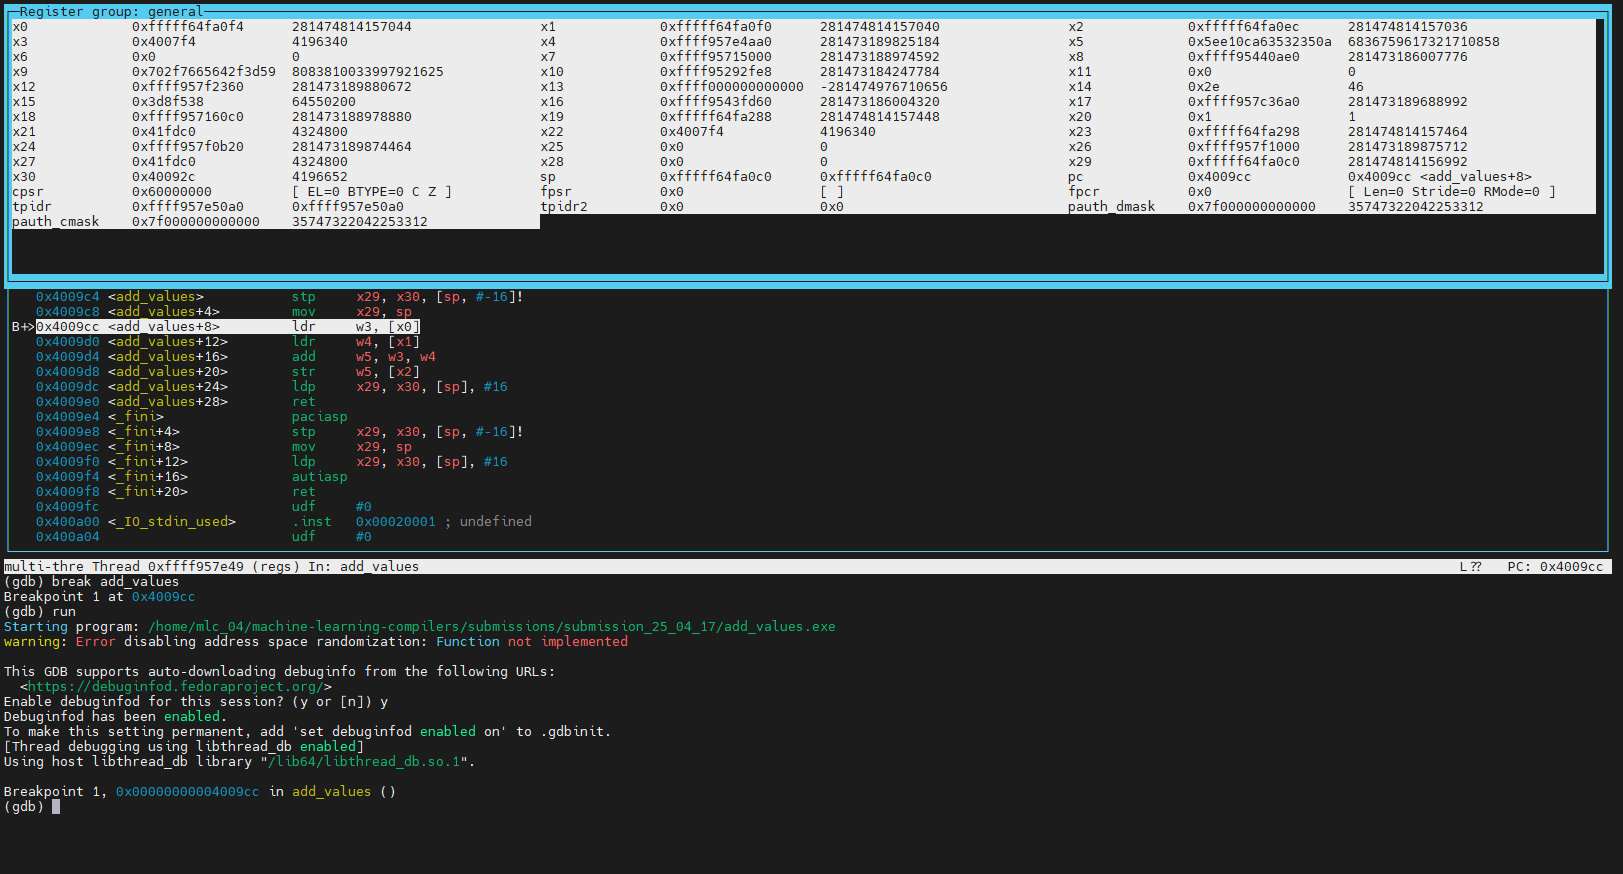Click the /lib64/libthread_db.so.1 library path
The image size is (1623, 874).
[364, 762]
